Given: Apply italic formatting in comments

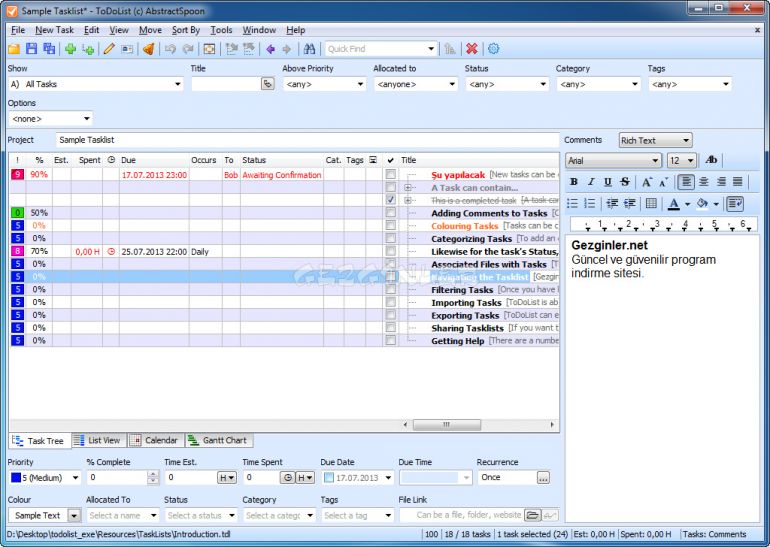Looking at the screenshot, I should [x=591, y=182].
